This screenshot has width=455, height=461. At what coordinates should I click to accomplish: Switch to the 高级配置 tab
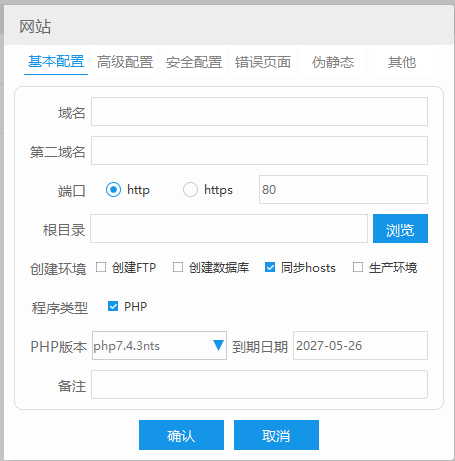(125, 62)
